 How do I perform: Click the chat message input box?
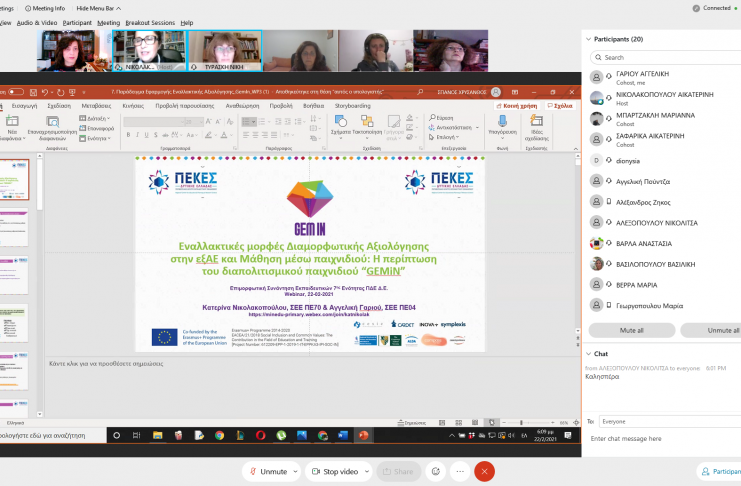[662, 439]
